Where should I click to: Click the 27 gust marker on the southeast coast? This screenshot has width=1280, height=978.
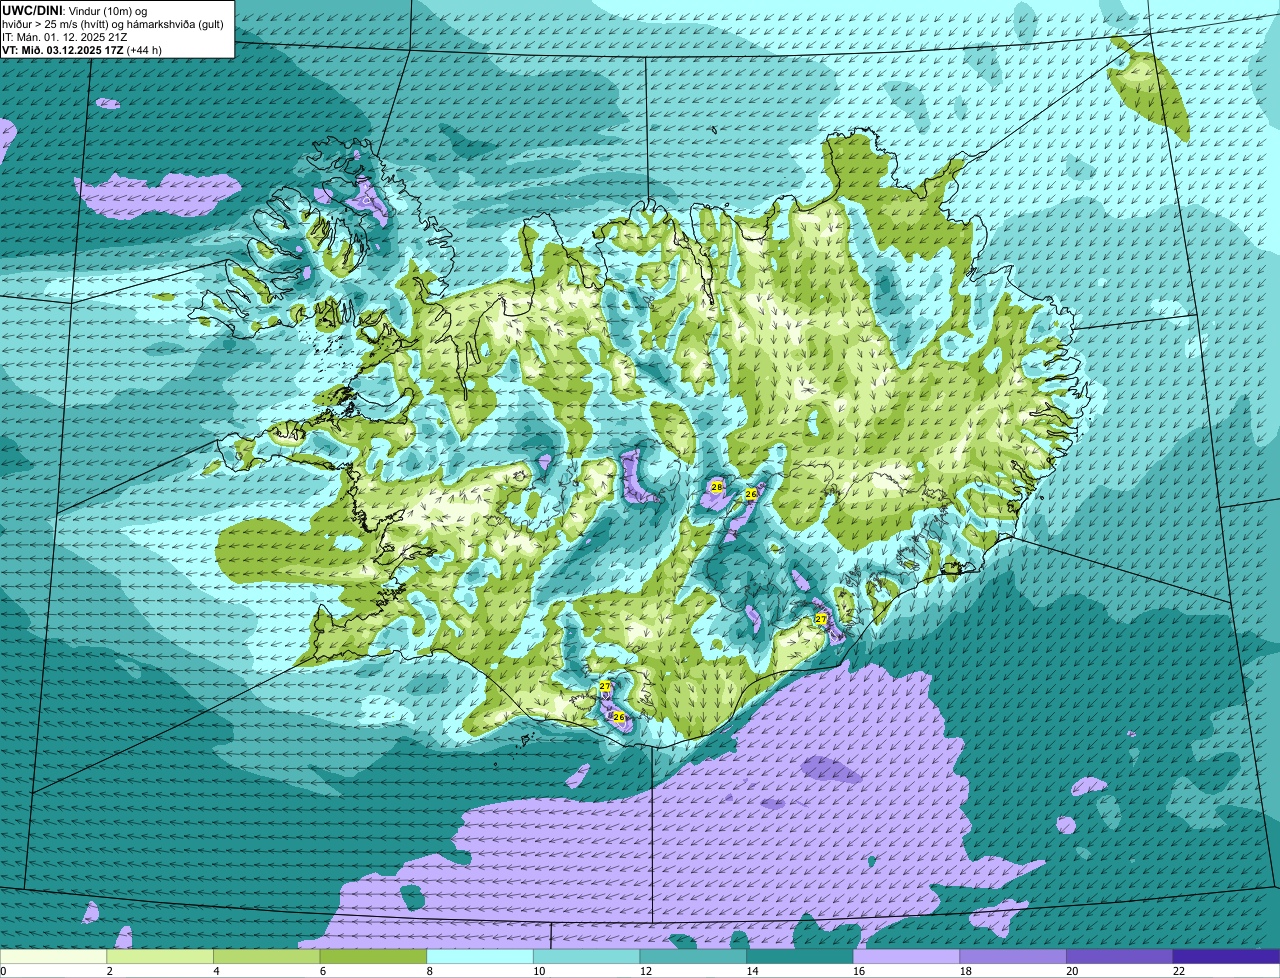[821, 619]
